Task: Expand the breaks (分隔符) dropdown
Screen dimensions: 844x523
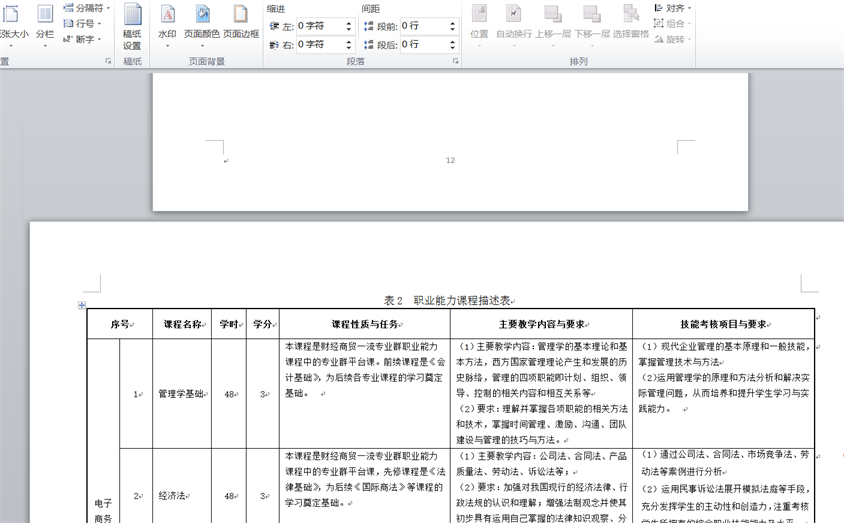Action: click(x=88, y=8)
